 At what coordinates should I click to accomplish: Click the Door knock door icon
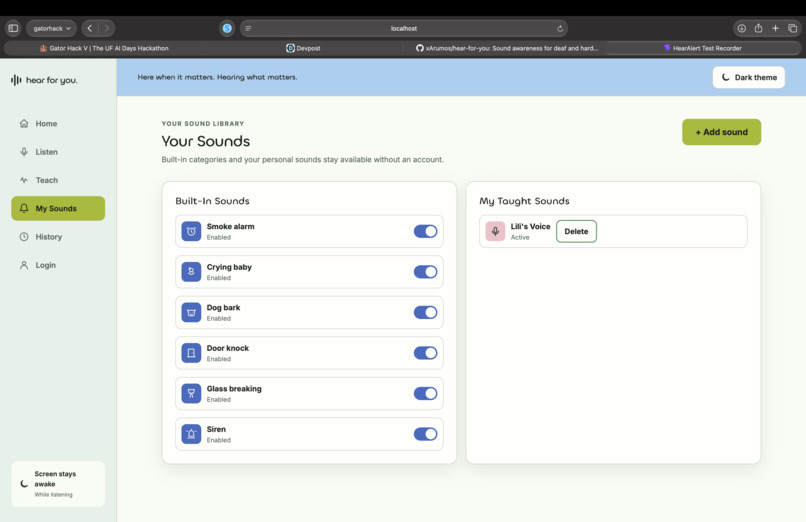191,353
